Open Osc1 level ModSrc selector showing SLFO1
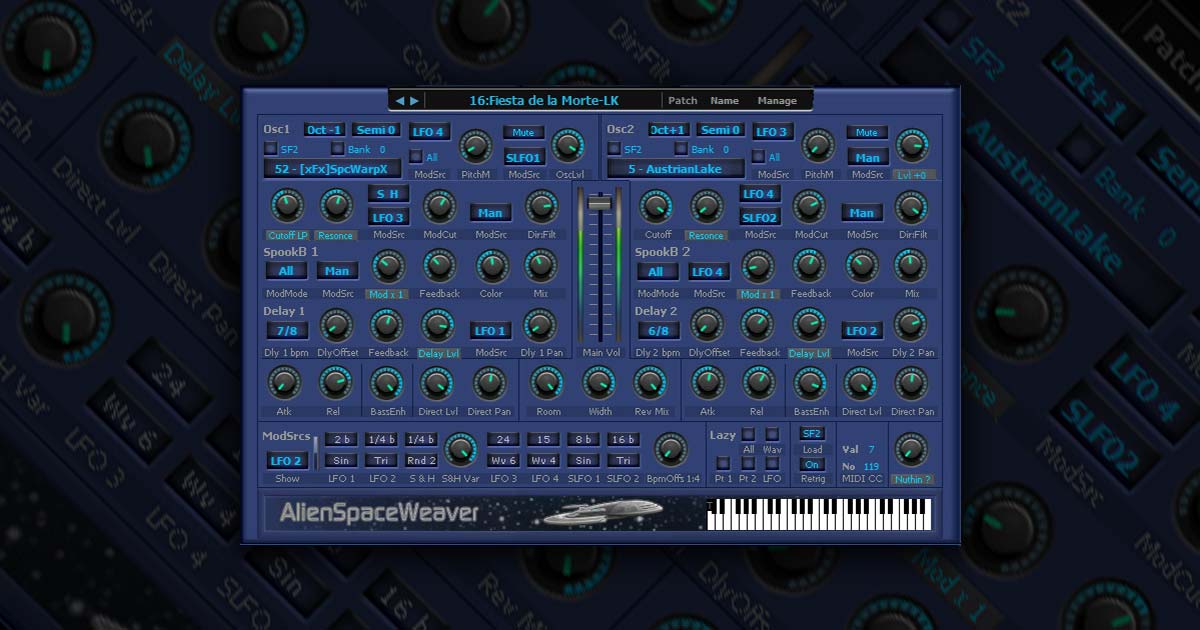 (x=523, y=157)
